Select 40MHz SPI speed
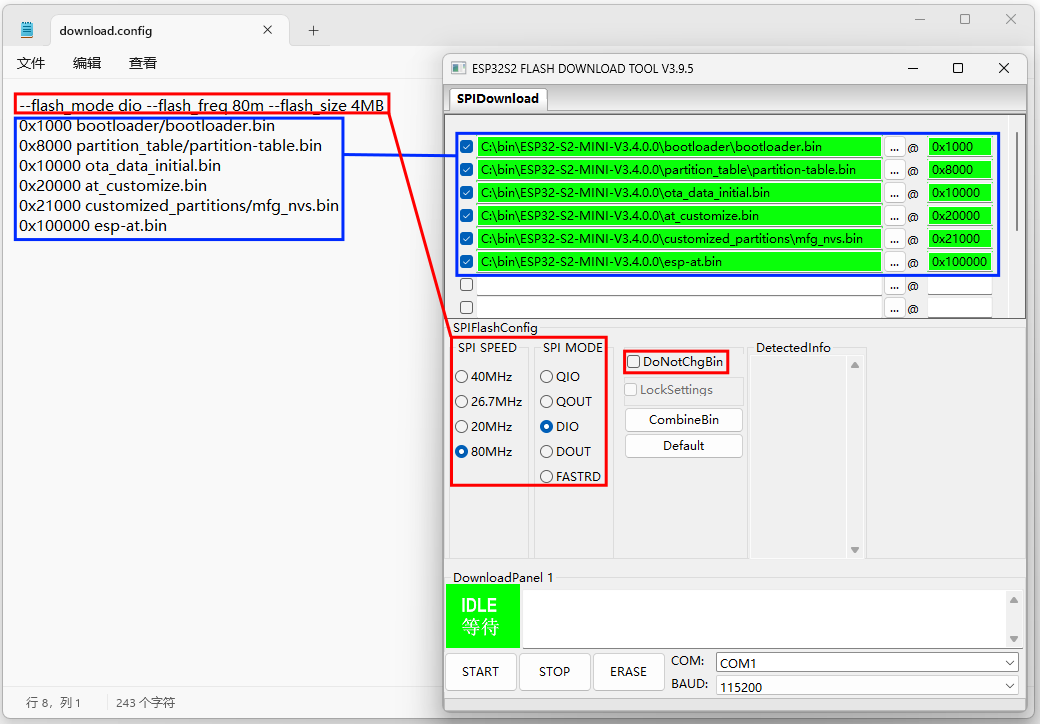Screen dimensions: 1040x724 (461, 377)
